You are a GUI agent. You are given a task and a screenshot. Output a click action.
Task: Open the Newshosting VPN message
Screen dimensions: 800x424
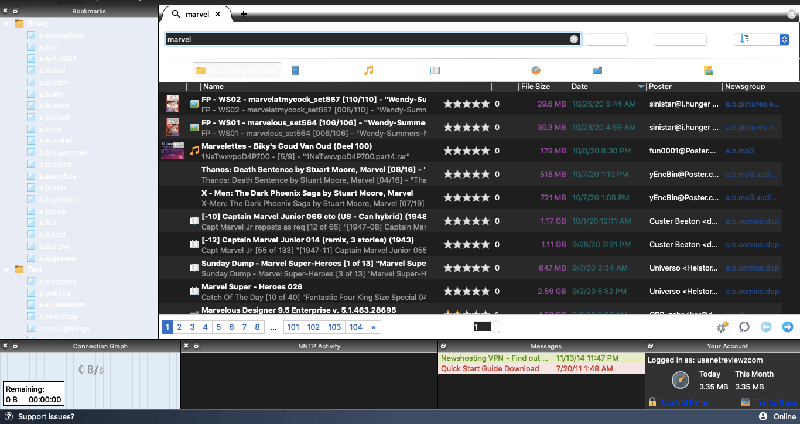coord(541,358)
